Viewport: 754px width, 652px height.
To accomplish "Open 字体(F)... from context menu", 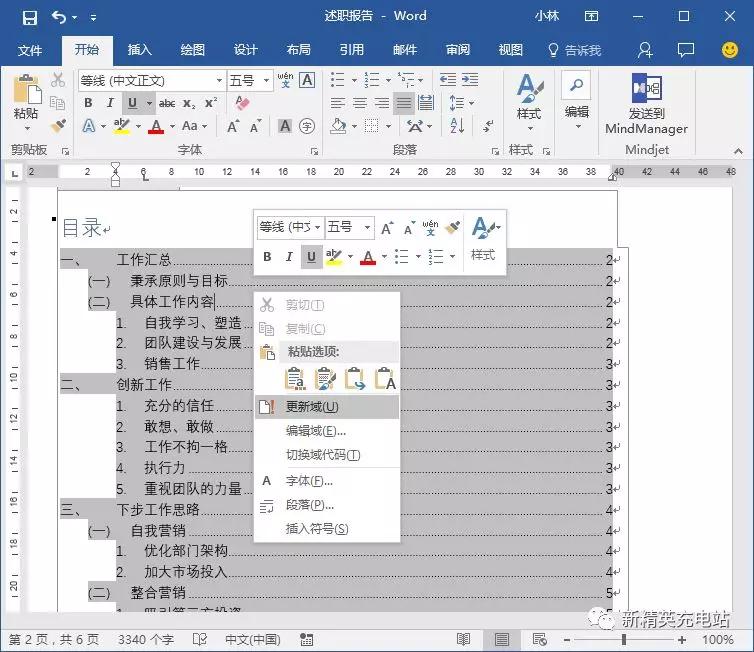I will pos(327,481).
